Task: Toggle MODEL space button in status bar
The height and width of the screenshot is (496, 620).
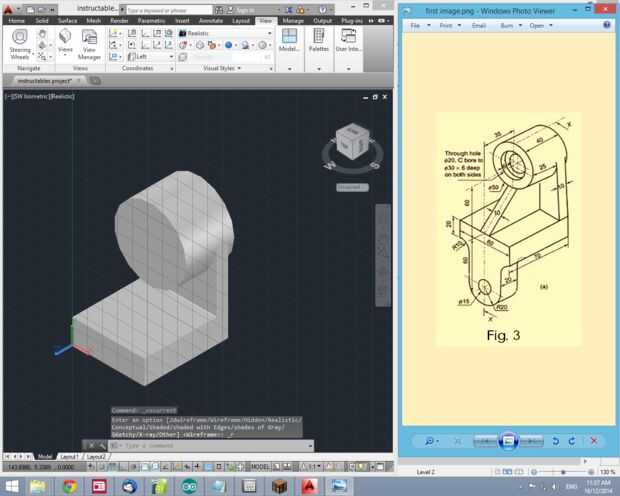Action: click(x=260, y=467)
